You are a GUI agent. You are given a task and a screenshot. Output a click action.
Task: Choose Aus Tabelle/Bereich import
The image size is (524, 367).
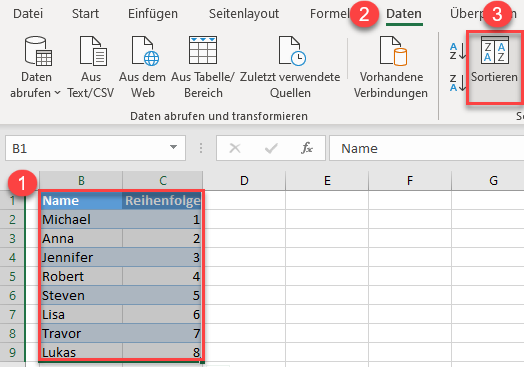pyautogui.click(x=203, y=67)
